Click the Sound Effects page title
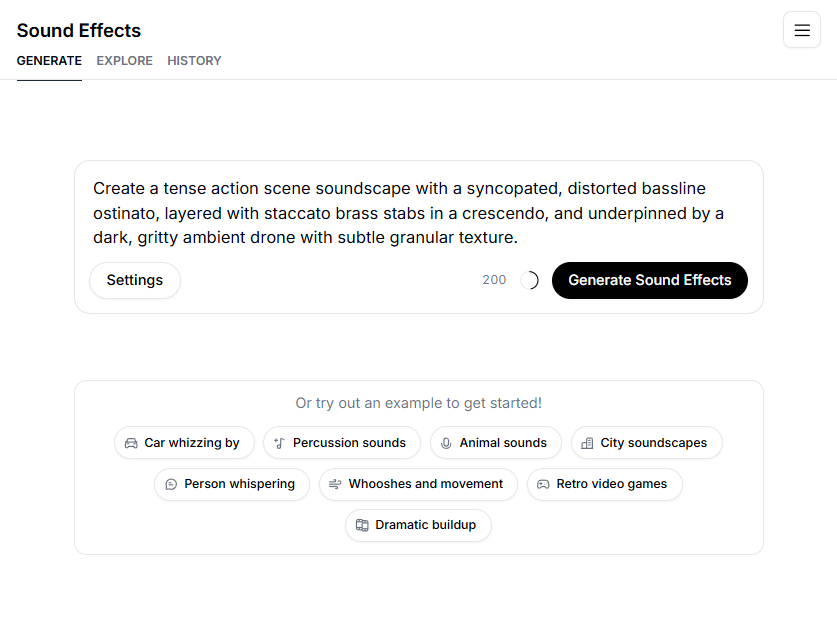 pyautogui.click(x=79, y=30)
